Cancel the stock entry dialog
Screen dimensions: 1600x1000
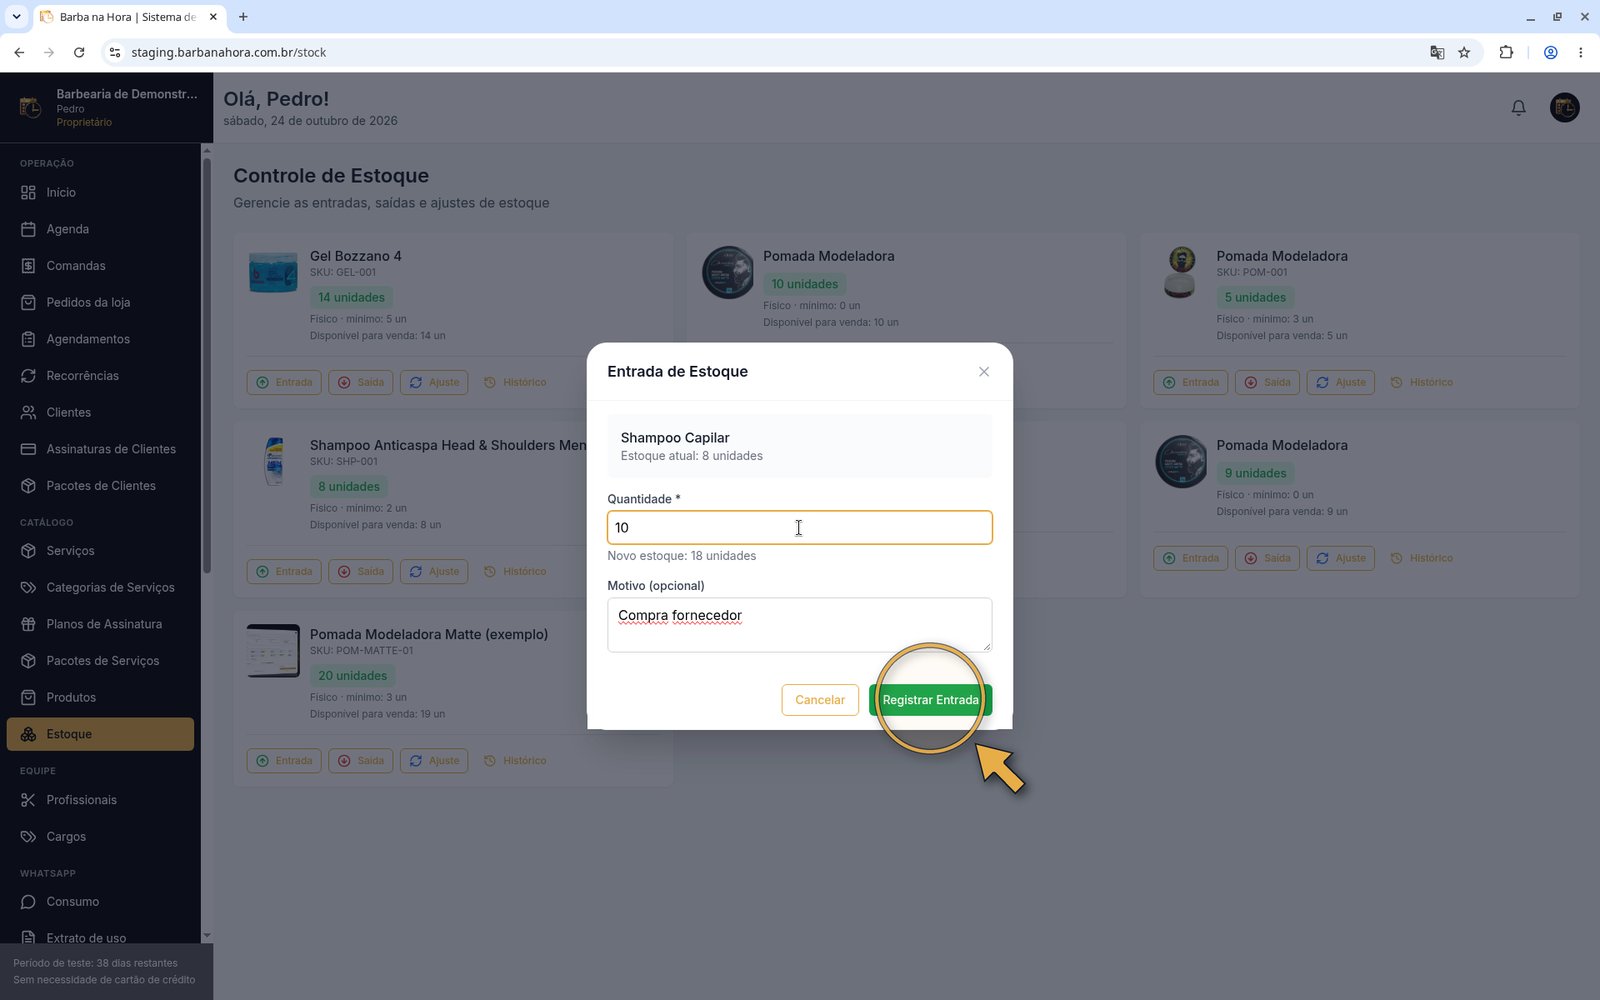click(x=820, y=700)
